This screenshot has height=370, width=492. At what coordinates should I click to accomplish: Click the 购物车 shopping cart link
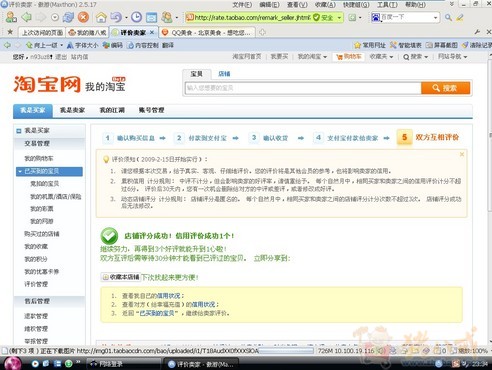349,57
